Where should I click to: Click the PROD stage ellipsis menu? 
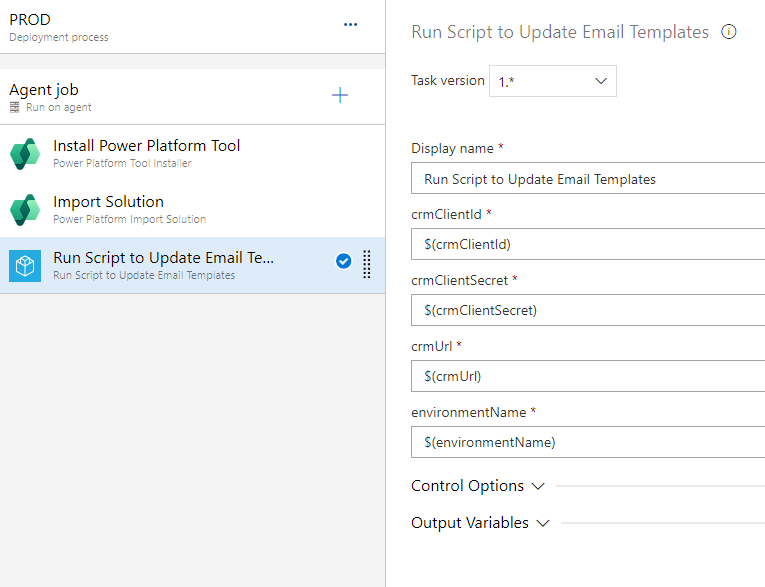coord(350,25)
